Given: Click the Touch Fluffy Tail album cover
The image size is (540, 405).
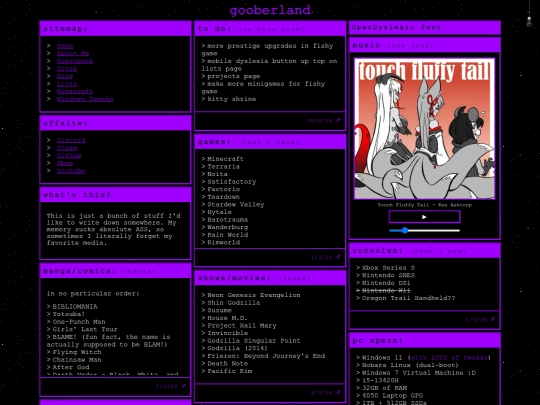Looking at the screenshot, I should click(x=425, y=128).
